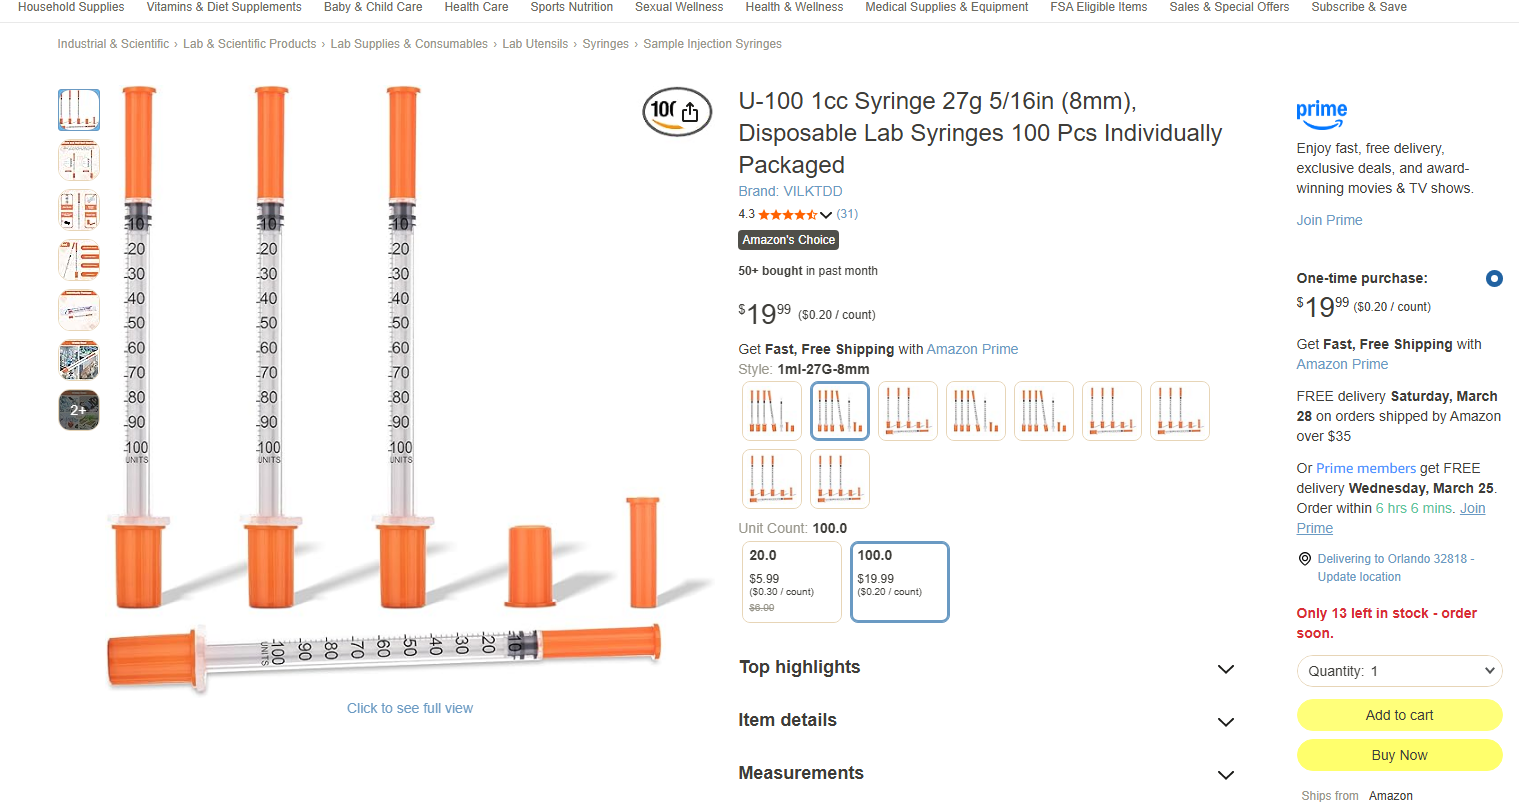Pick the first style swatch in the second row
The height and width of the screenshot is (807, 1519).
pyautogui.click(x=771, y=479)
